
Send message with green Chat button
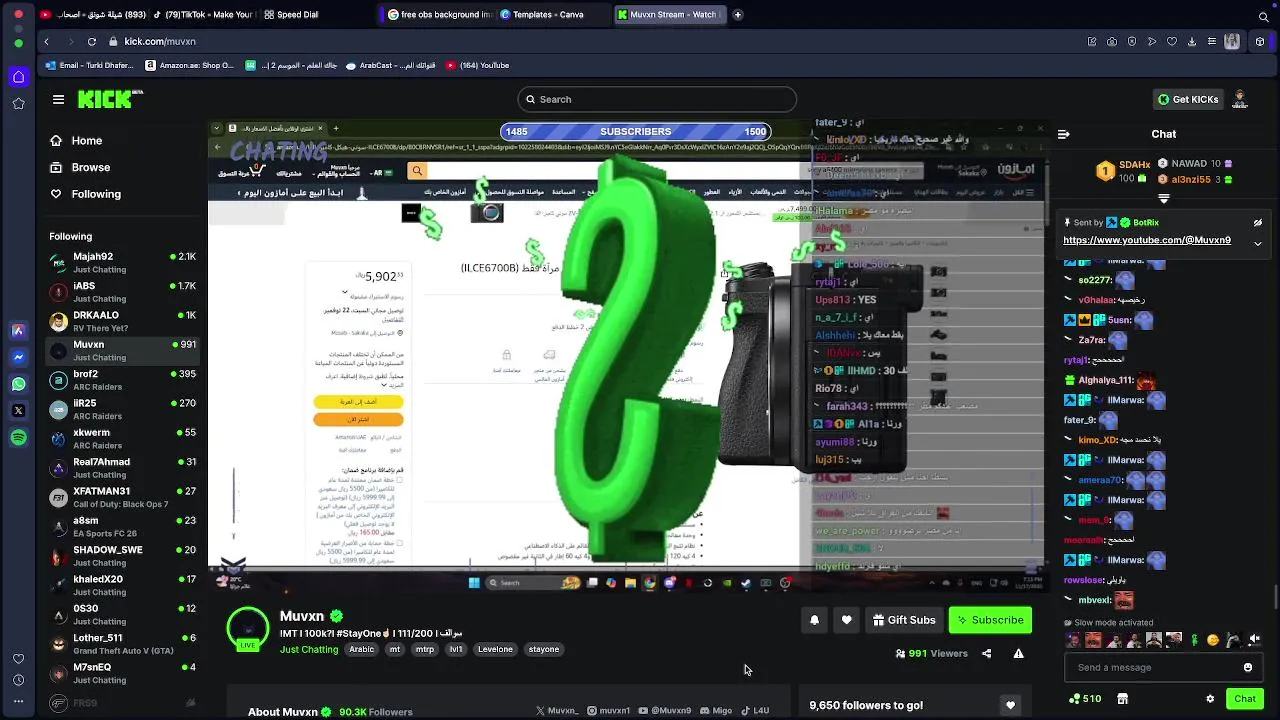(1245, 699)
